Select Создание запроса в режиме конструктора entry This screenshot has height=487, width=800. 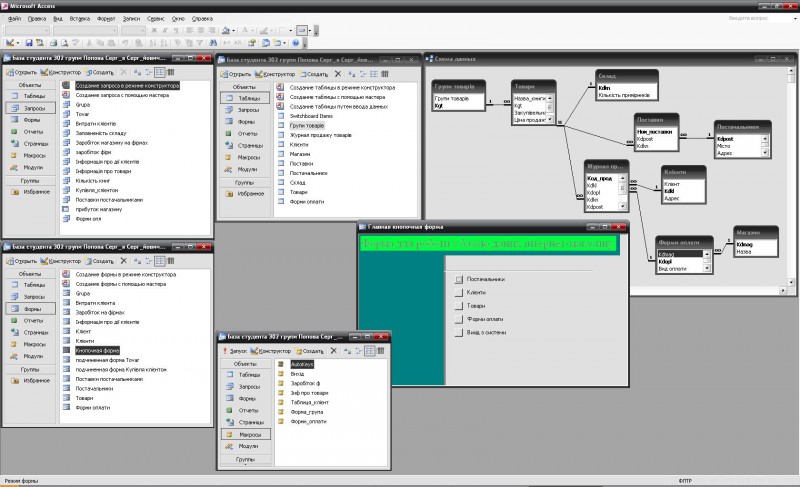point(127,86)
